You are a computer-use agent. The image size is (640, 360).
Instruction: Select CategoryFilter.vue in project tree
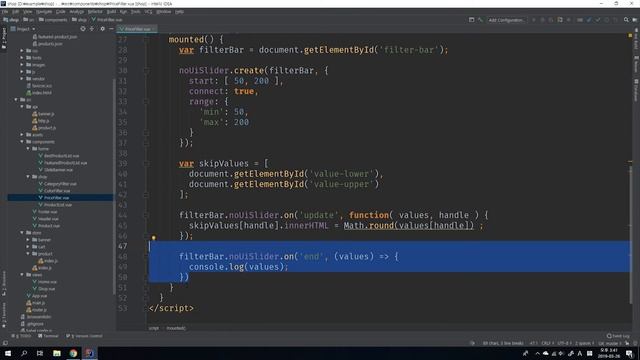(60, 184)
